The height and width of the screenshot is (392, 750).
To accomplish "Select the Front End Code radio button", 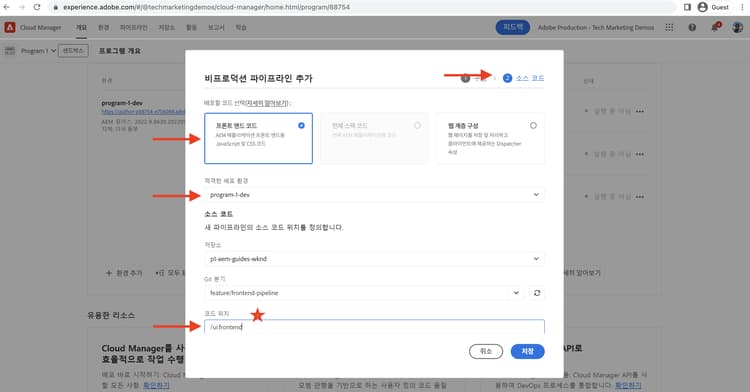I will [301, 125].
